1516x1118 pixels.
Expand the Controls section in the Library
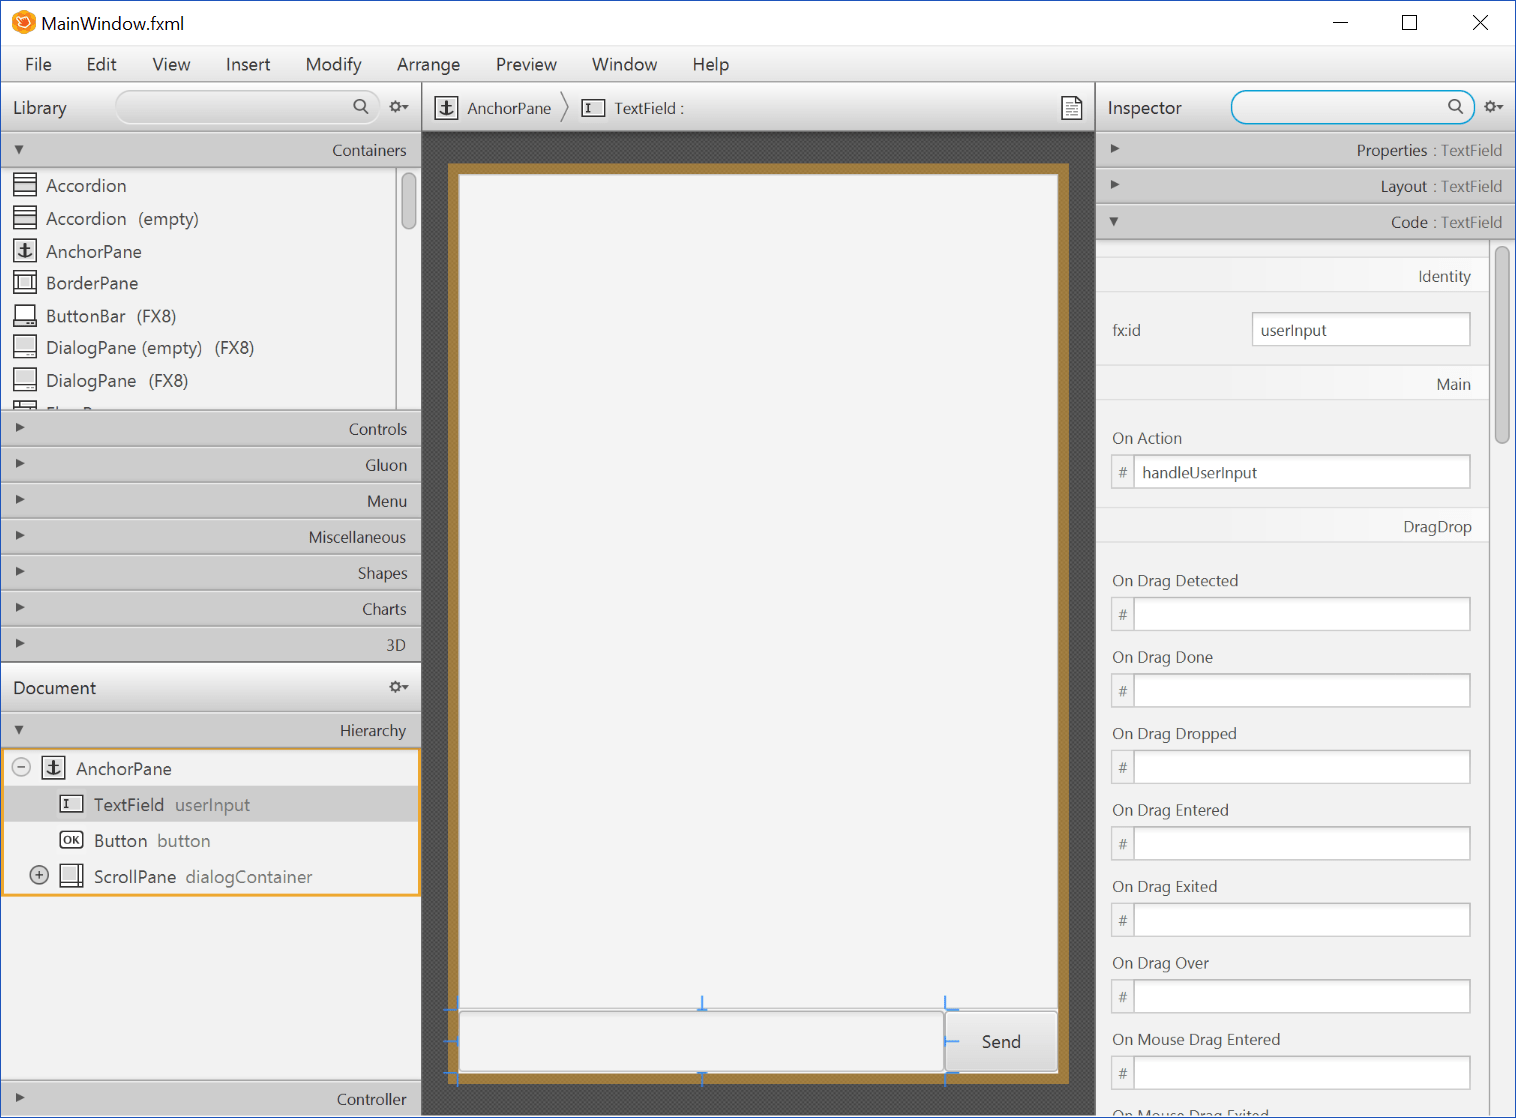click(18, 427)
